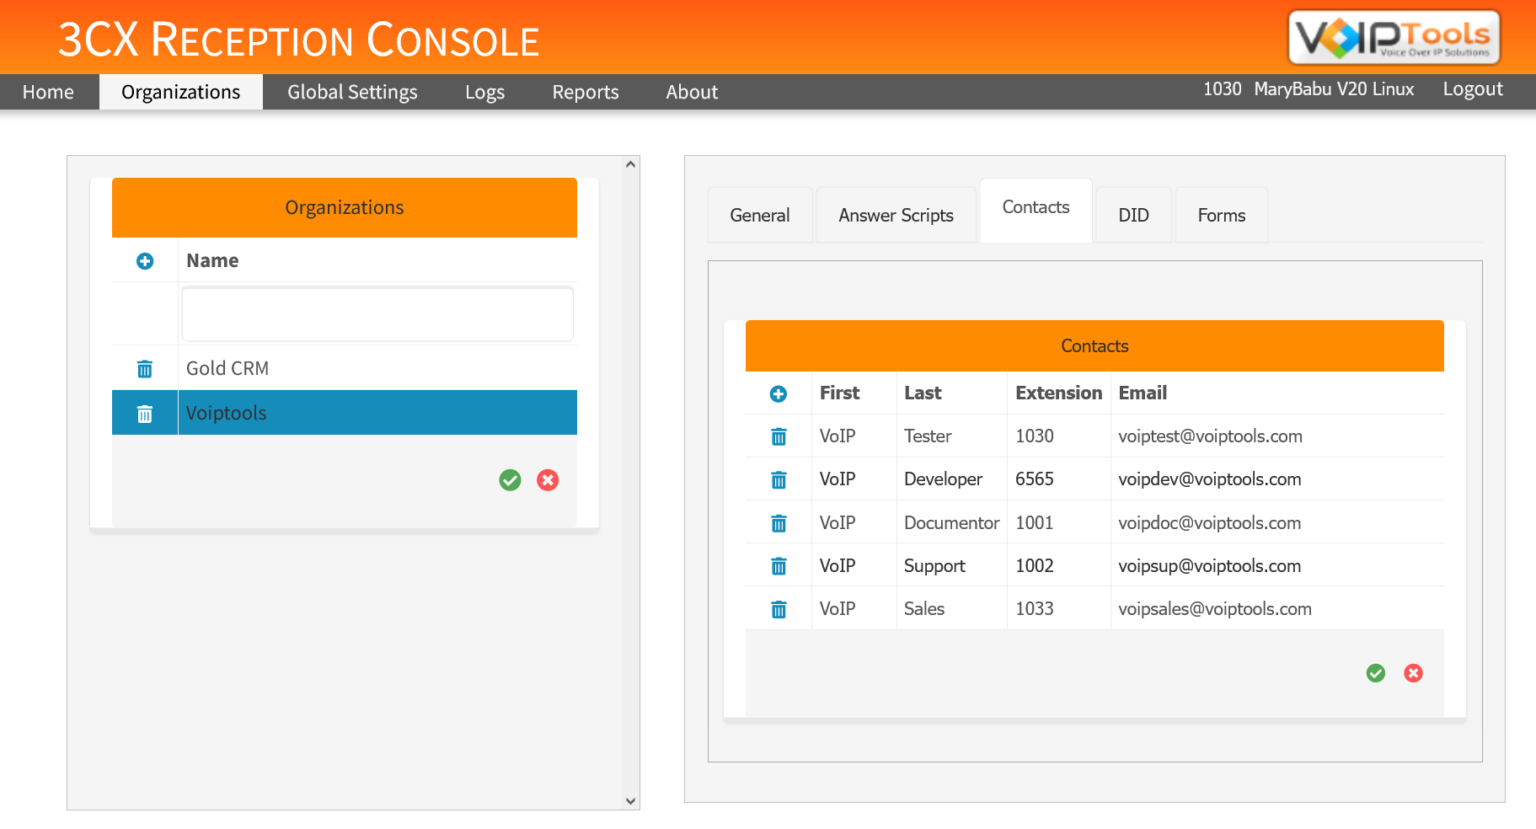This screenshot has height=829, width=1536.
Task: Open the Global Settings menu
Action: (352, 92)
